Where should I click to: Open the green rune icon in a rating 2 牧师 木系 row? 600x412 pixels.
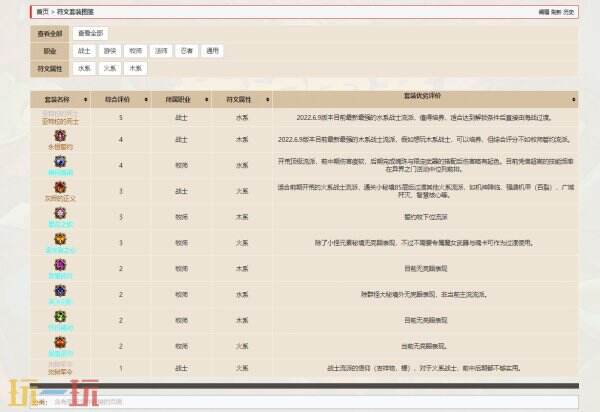[60, 316]
